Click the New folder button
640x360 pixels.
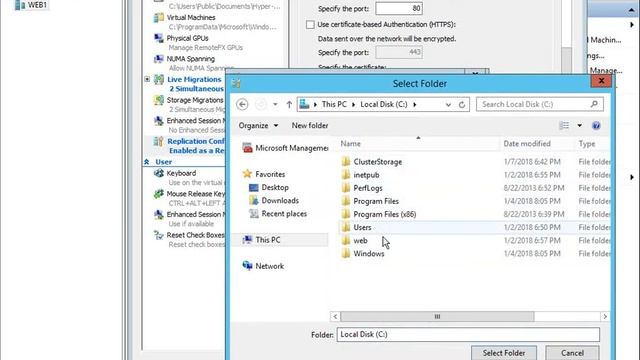tap(310, 126)
